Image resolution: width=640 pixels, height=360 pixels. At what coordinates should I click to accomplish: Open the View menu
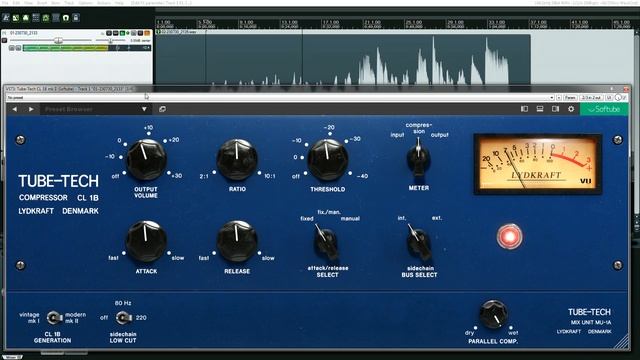click(x=29, y=3)
